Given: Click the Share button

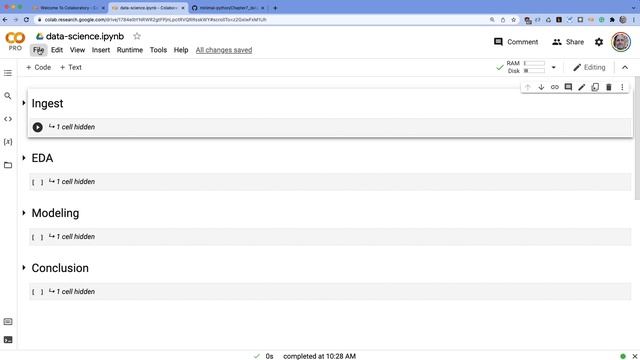Looking at the screenshot, I should pos(568,42).
